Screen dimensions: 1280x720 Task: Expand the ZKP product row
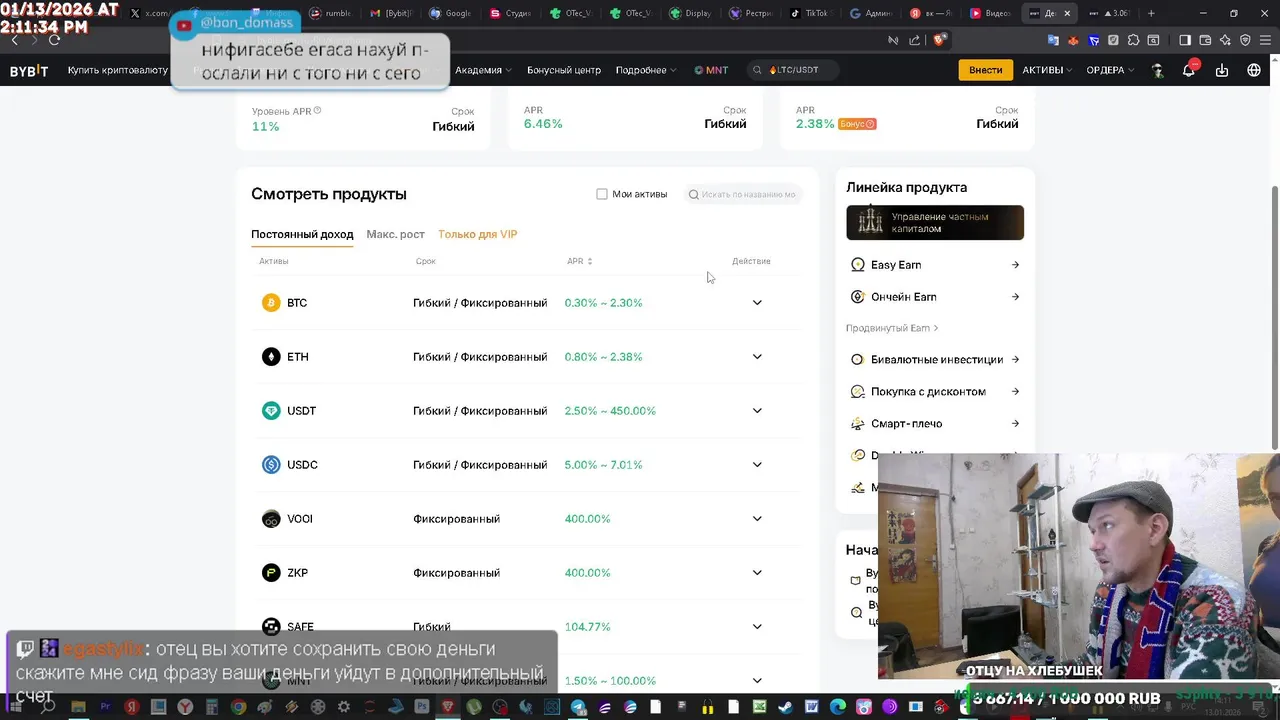pos(757,572)
